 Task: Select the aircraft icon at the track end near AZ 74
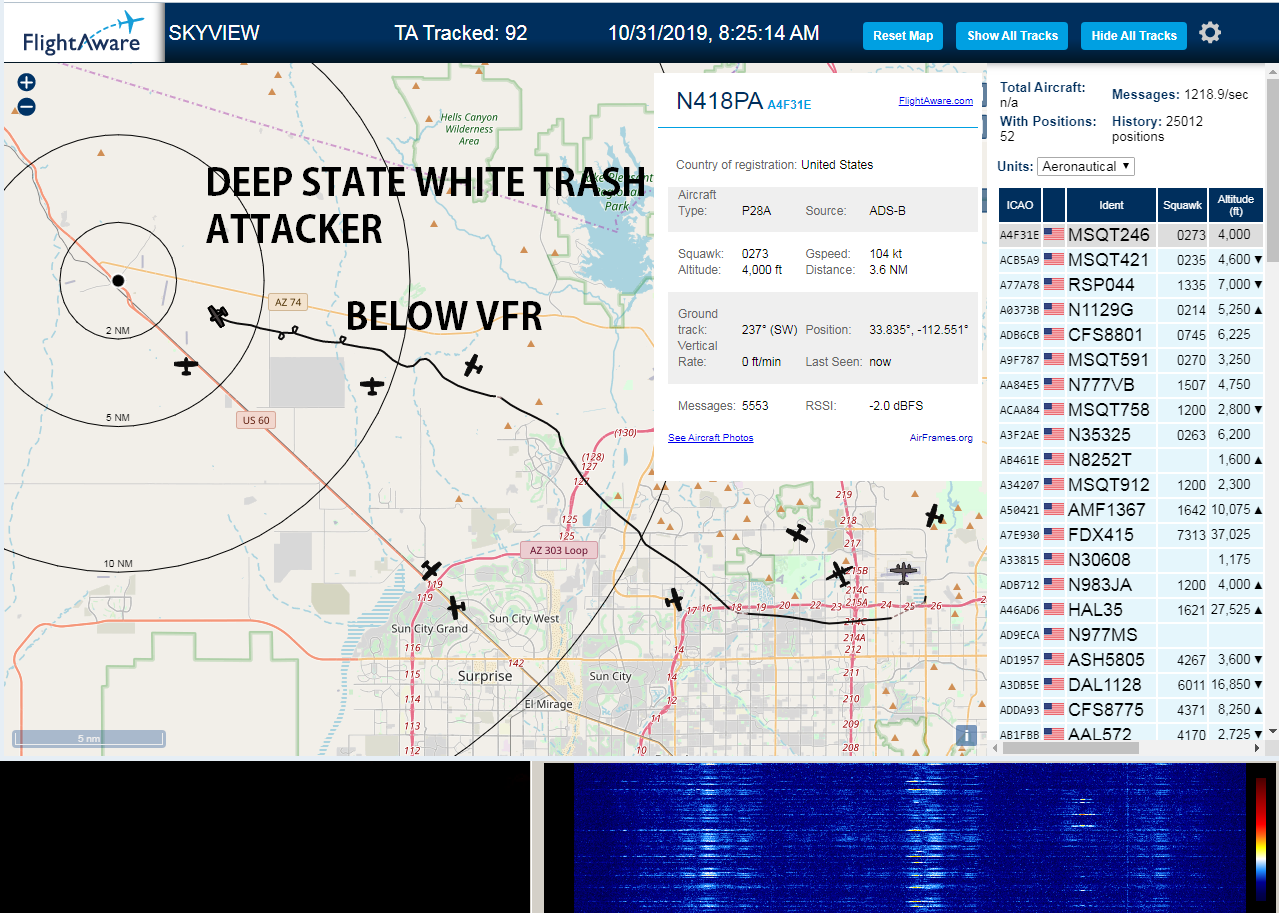coord(218,316)
